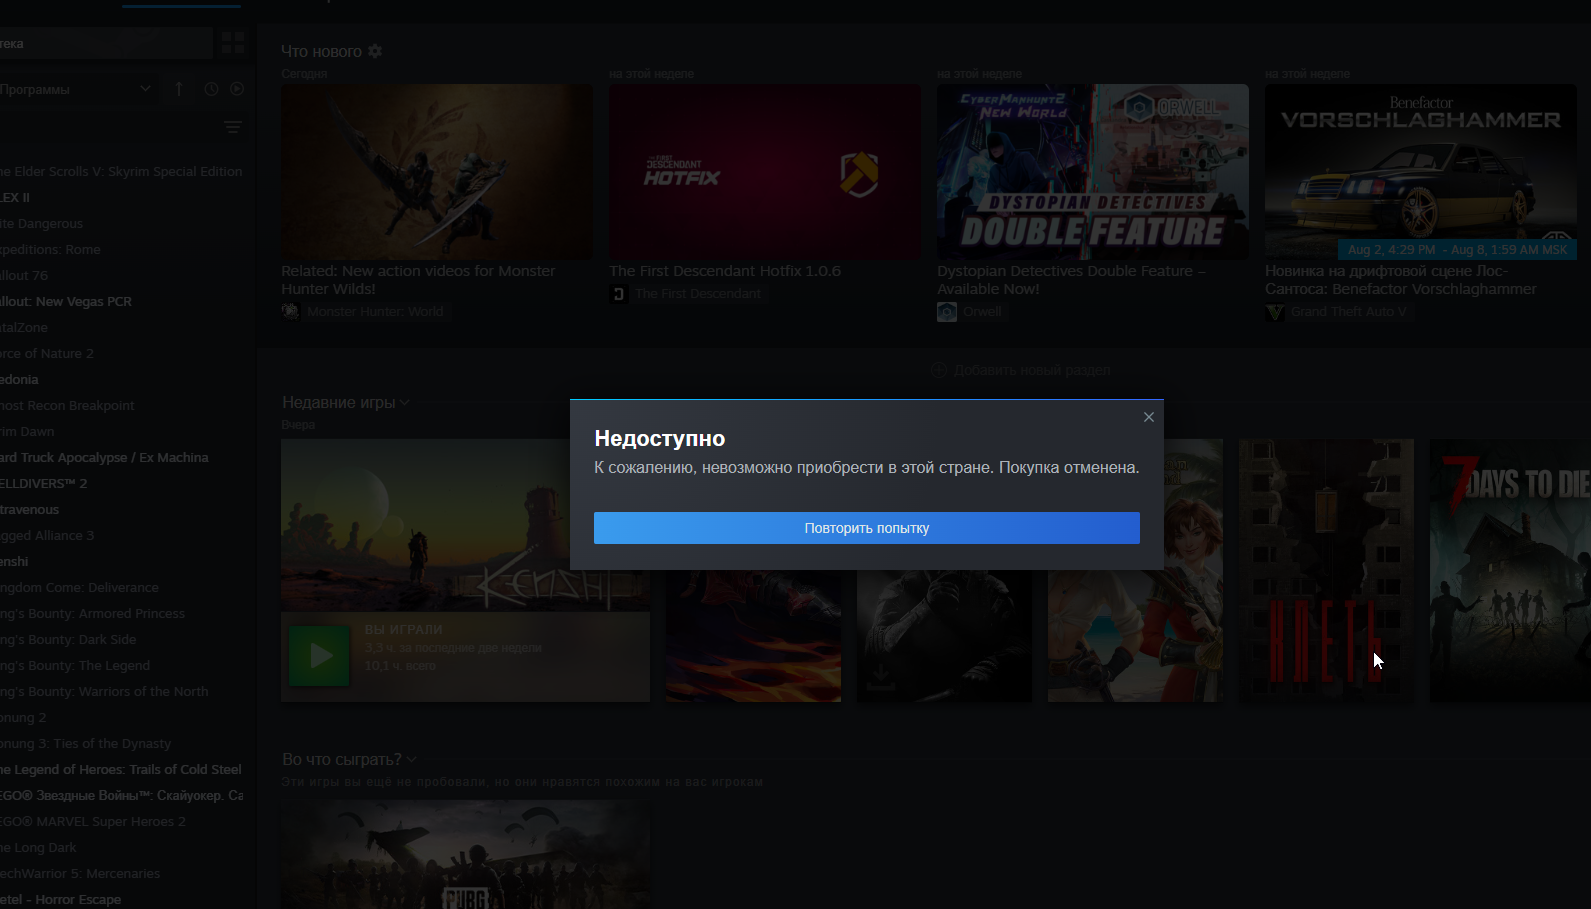Click The First Descendant game icon

click(619, 294)
